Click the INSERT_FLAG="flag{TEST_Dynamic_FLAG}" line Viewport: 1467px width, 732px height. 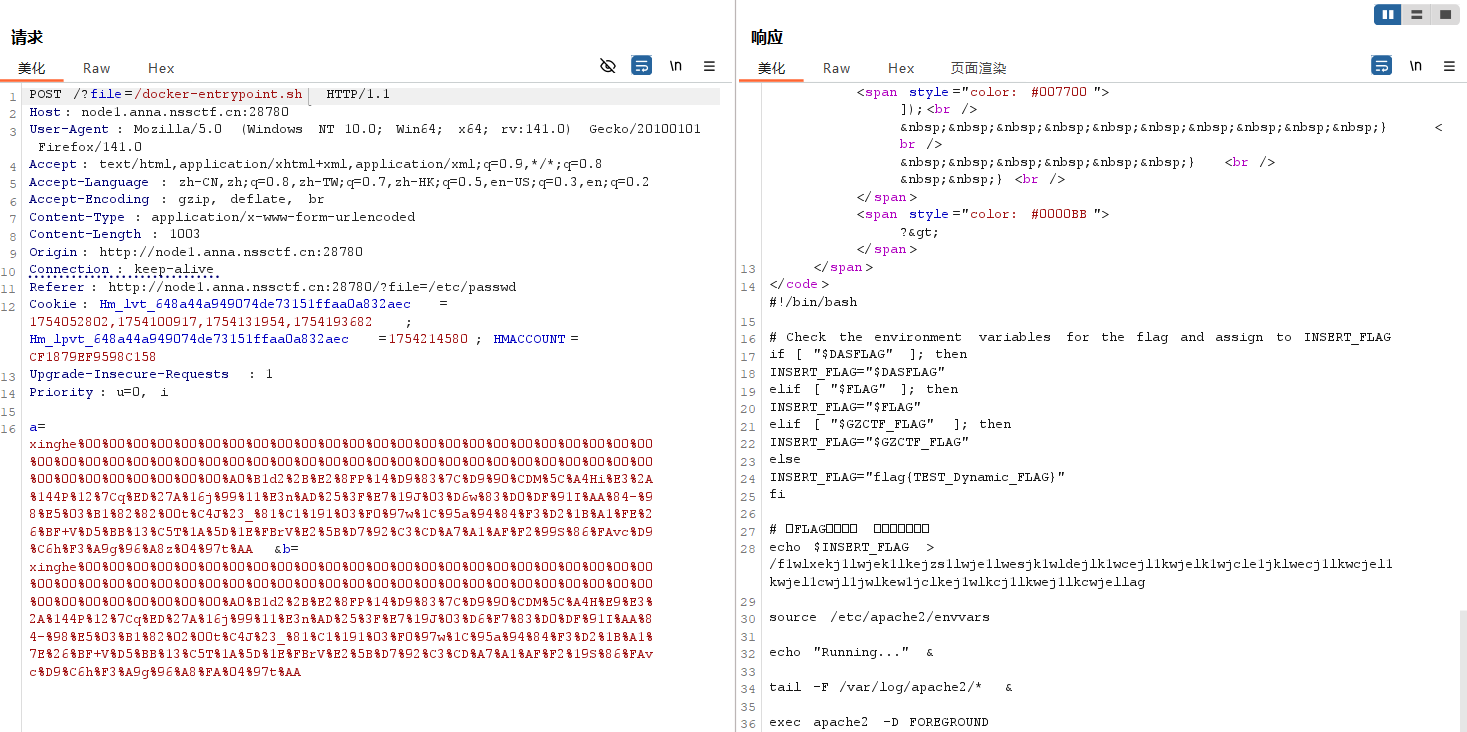click(917, 477)
